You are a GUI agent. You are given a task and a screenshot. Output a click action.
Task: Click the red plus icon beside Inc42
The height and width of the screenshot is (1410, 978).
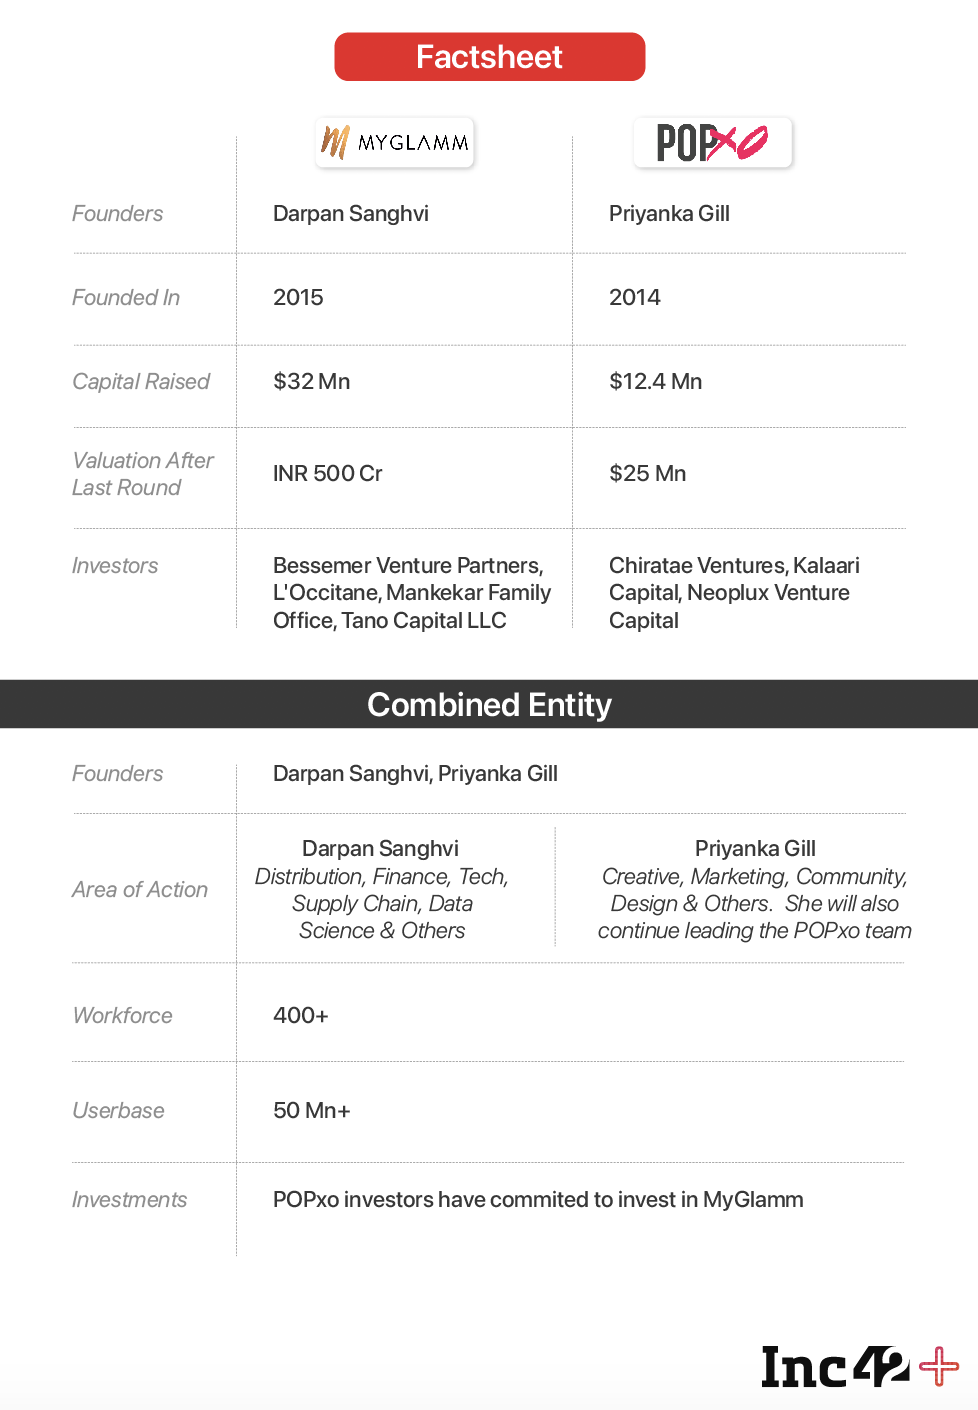click(x=939, y=1367)
